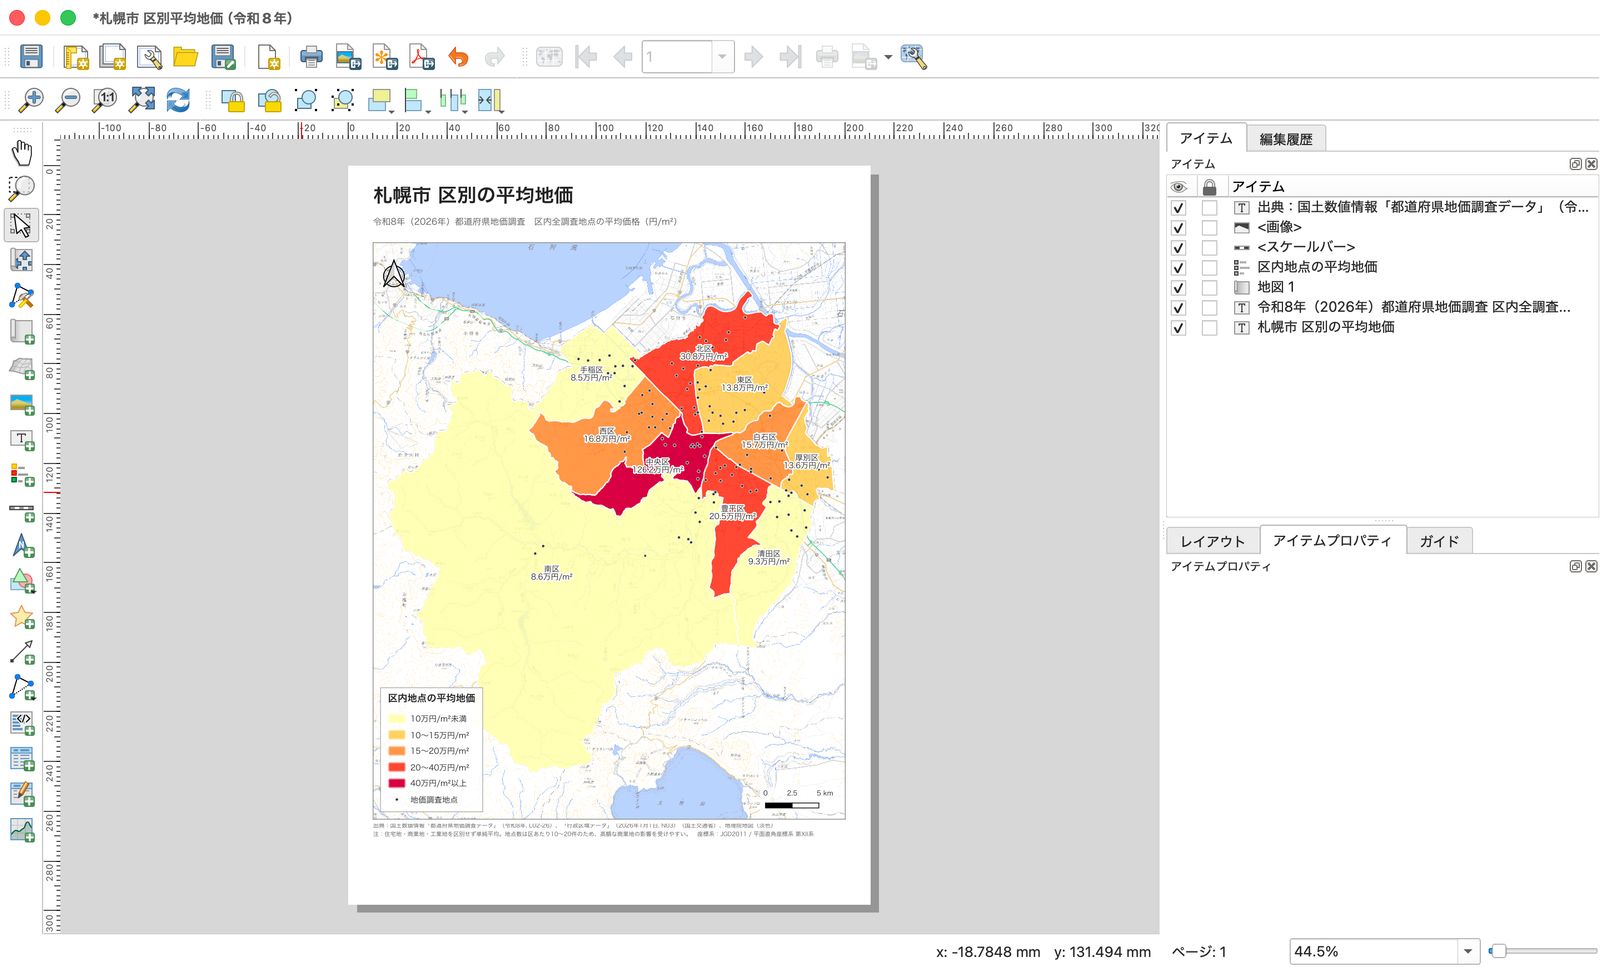
Task: Select the Add Legend tool
Action: point(22,475)
